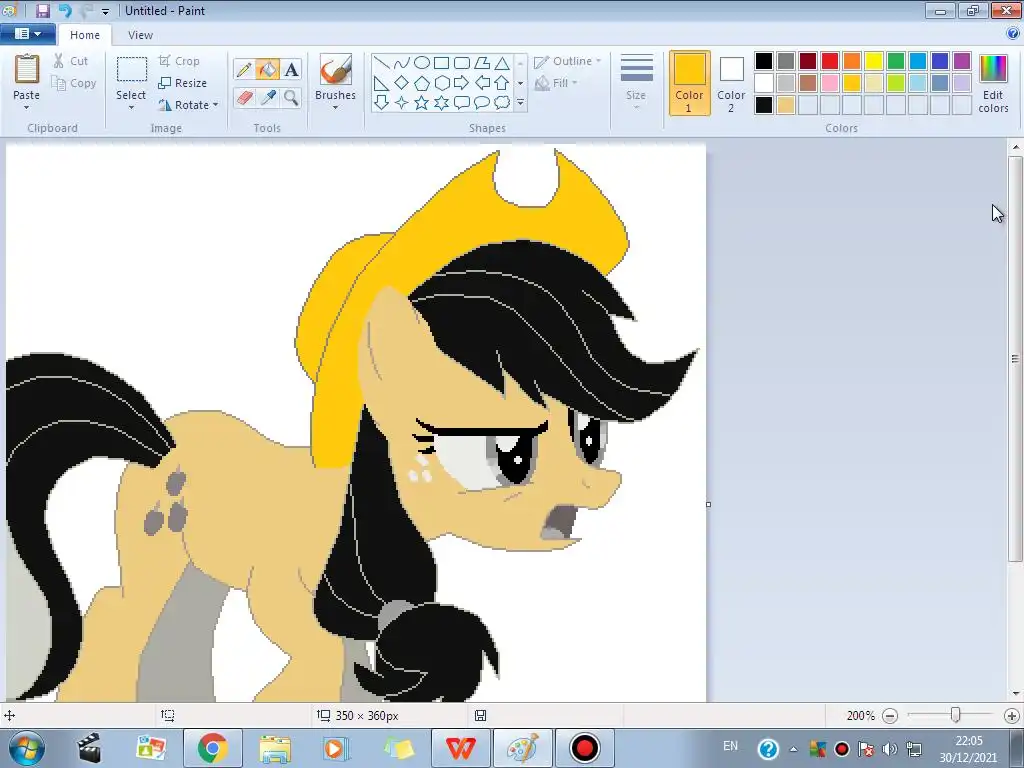Expand the Paste dropdown arrow
The height and width of the screenshot is (768, 1024).
(27, 108)
